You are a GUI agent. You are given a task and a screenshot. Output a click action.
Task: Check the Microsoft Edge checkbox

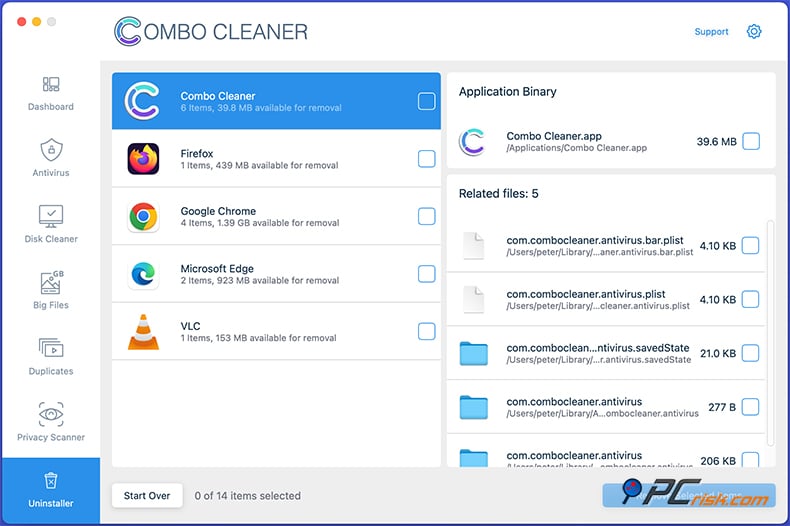pos(426,274)
